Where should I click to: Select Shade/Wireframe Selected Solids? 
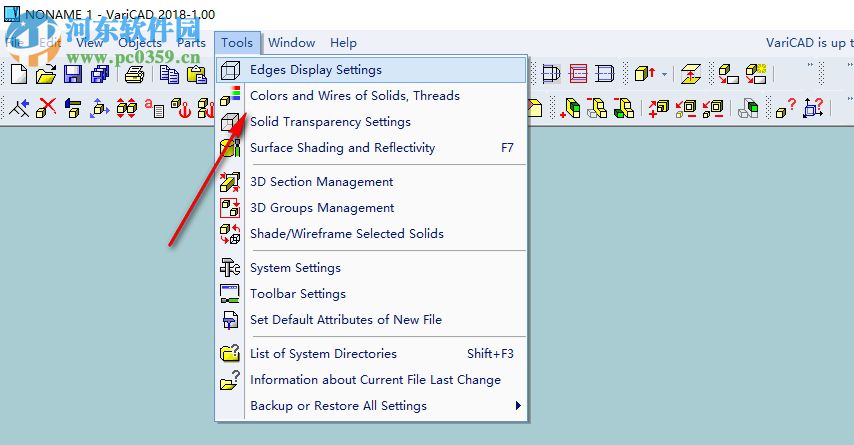(x=371, y=234)
